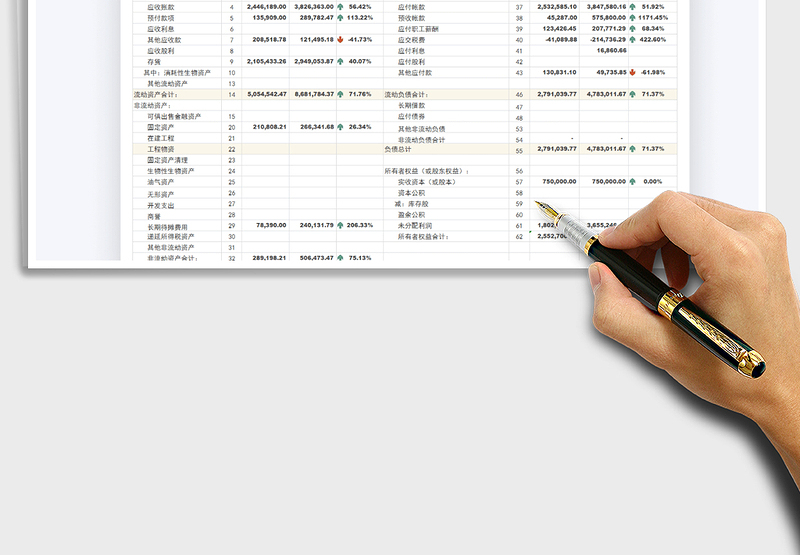Image resolution: width=800 pixels, height=555 pixels.
Task: Click the green up arrow beside 1171.45%
Action: [632, 17]
